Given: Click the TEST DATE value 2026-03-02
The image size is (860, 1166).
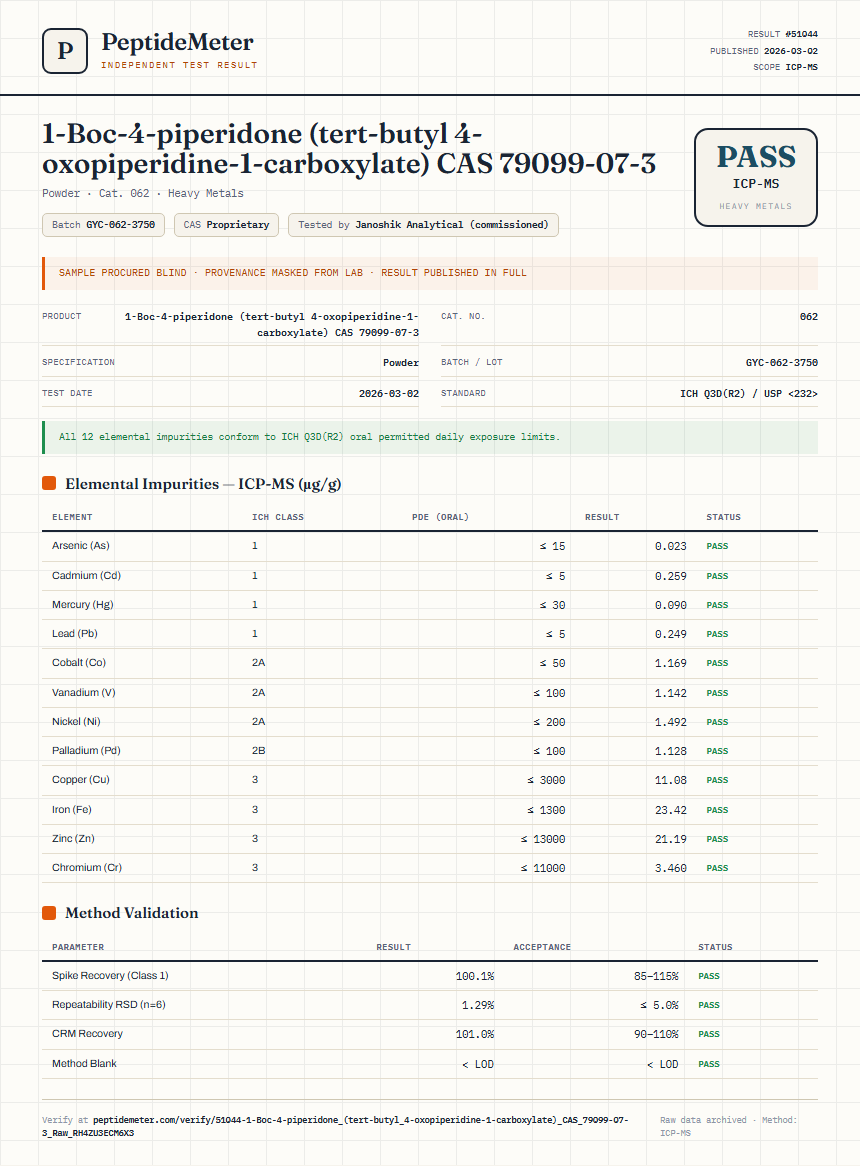Looking at the screenshot, I should pos(389,393).
